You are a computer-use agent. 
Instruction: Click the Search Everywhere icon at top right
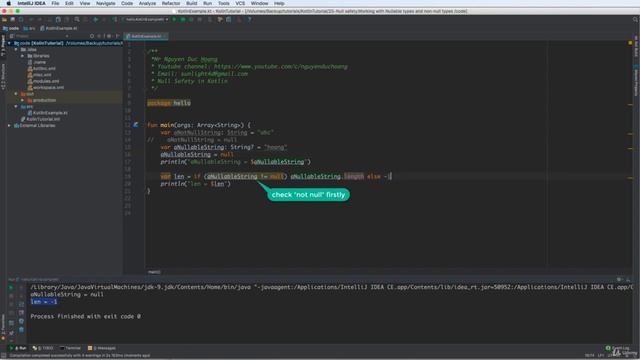[635, 19]
